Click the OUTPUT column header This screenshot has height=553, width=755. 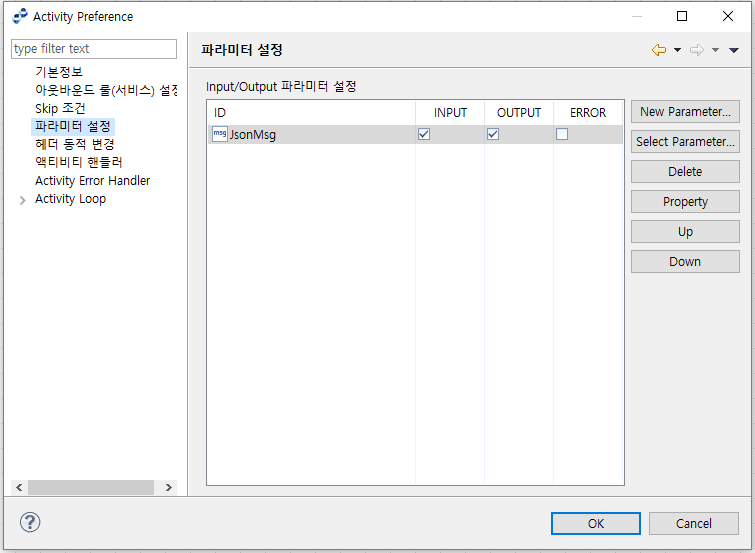pyautogui.click(x=519, y=113)
